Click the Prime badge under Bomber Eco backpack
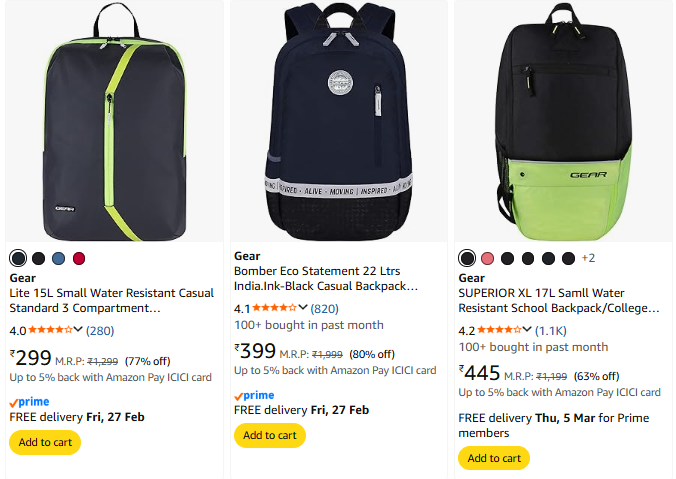The image size is (676, 479). click(254, 395)
